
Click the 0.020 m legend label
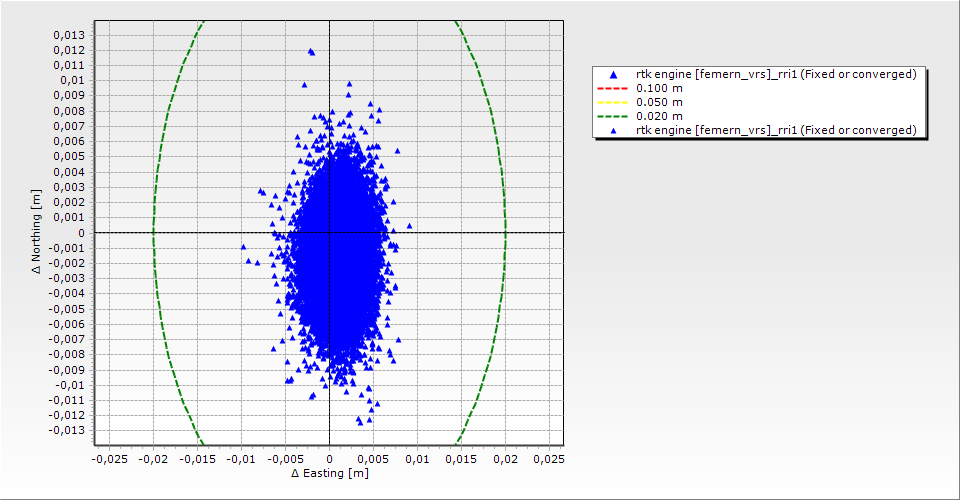(659, 116)
